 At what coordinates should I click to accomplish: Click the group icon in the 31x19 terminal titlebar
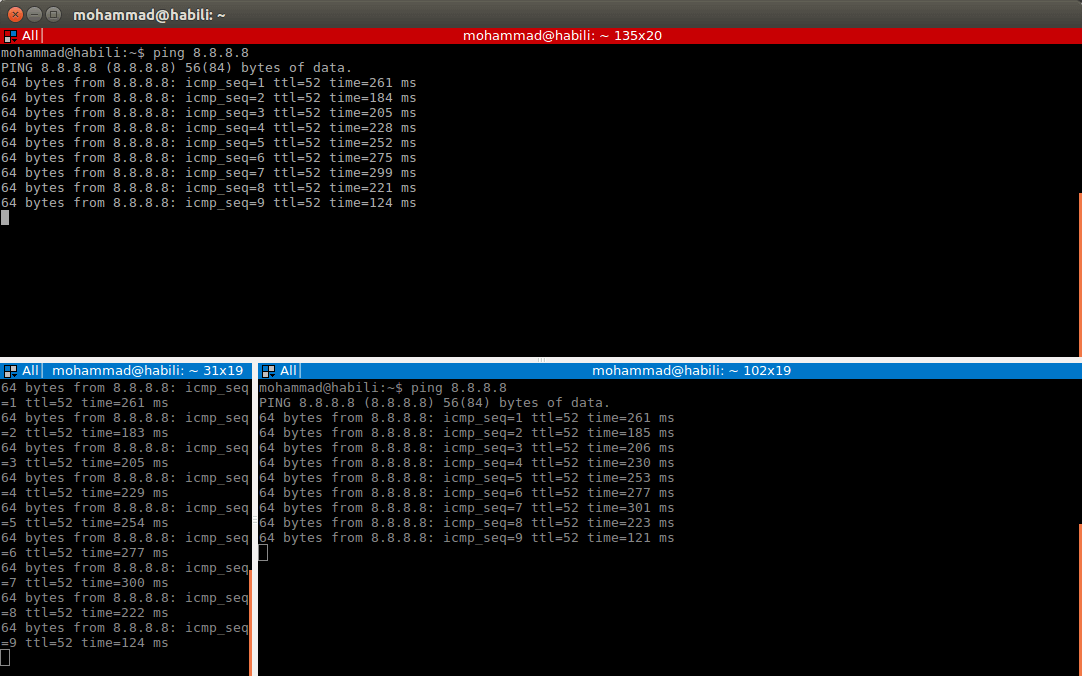click(10, 370)
